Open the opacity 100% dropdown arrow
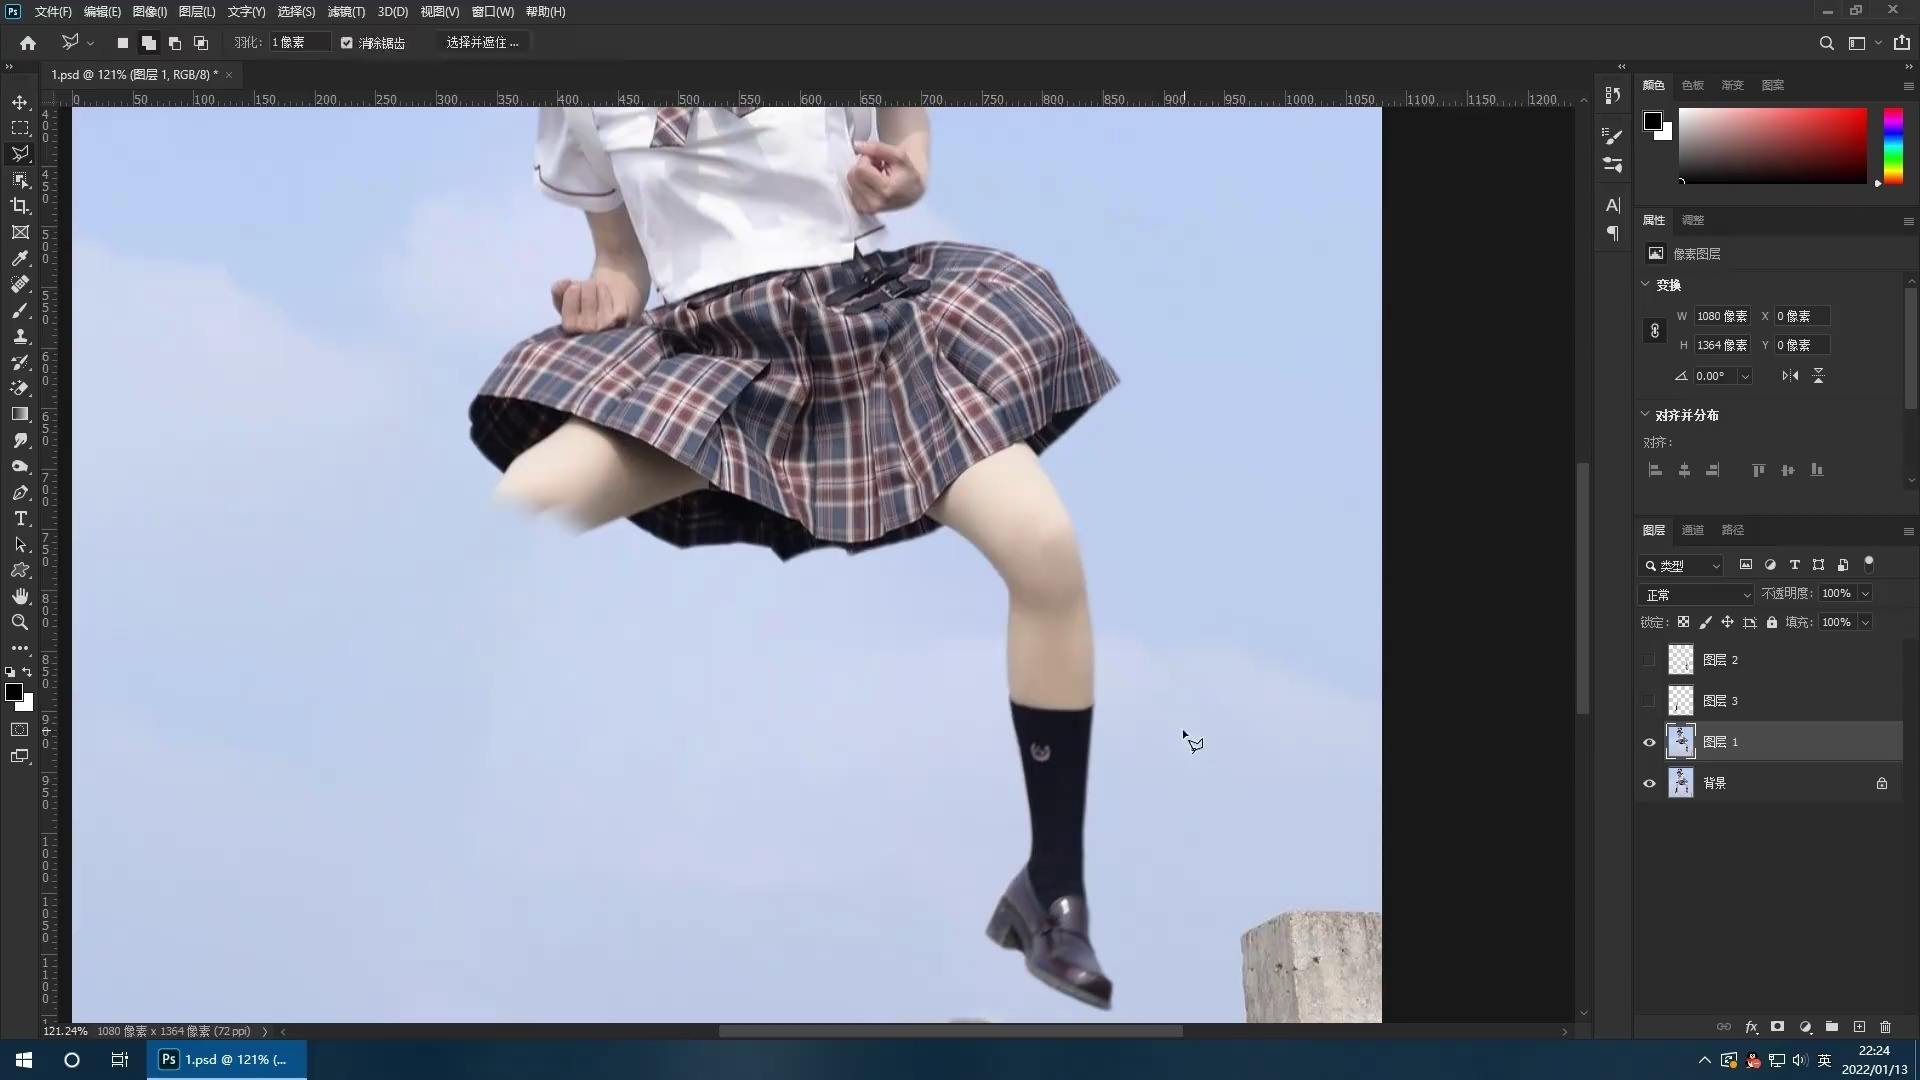 (x=1865, y=594)
